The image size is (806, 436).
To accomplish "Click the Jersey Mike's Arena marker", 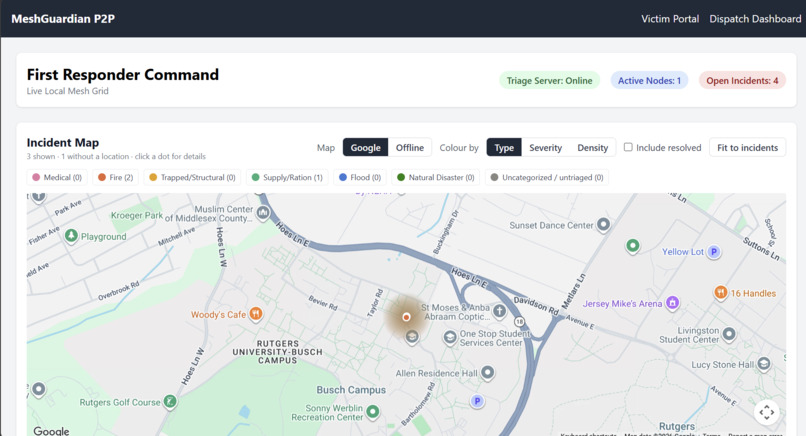I will (672, 302).
